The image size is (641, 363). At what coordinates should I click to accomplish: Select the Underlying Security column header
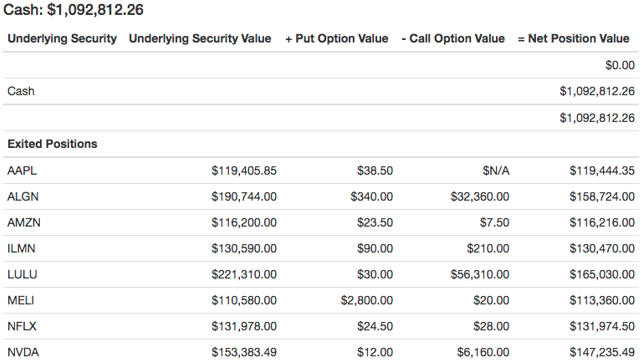(62, 38)
